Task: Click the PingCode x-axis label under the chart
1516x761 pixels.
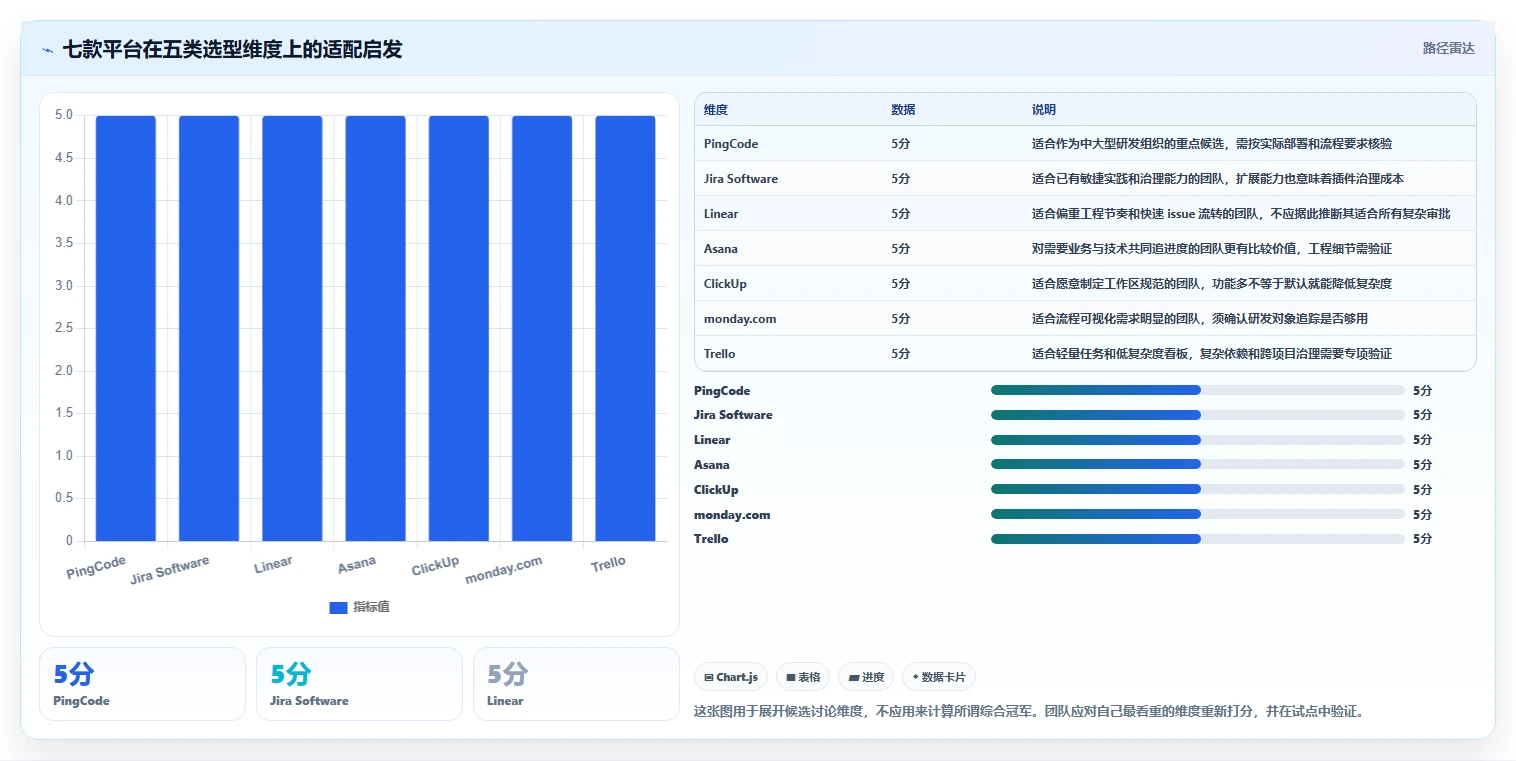Action: tap(96, 567)
